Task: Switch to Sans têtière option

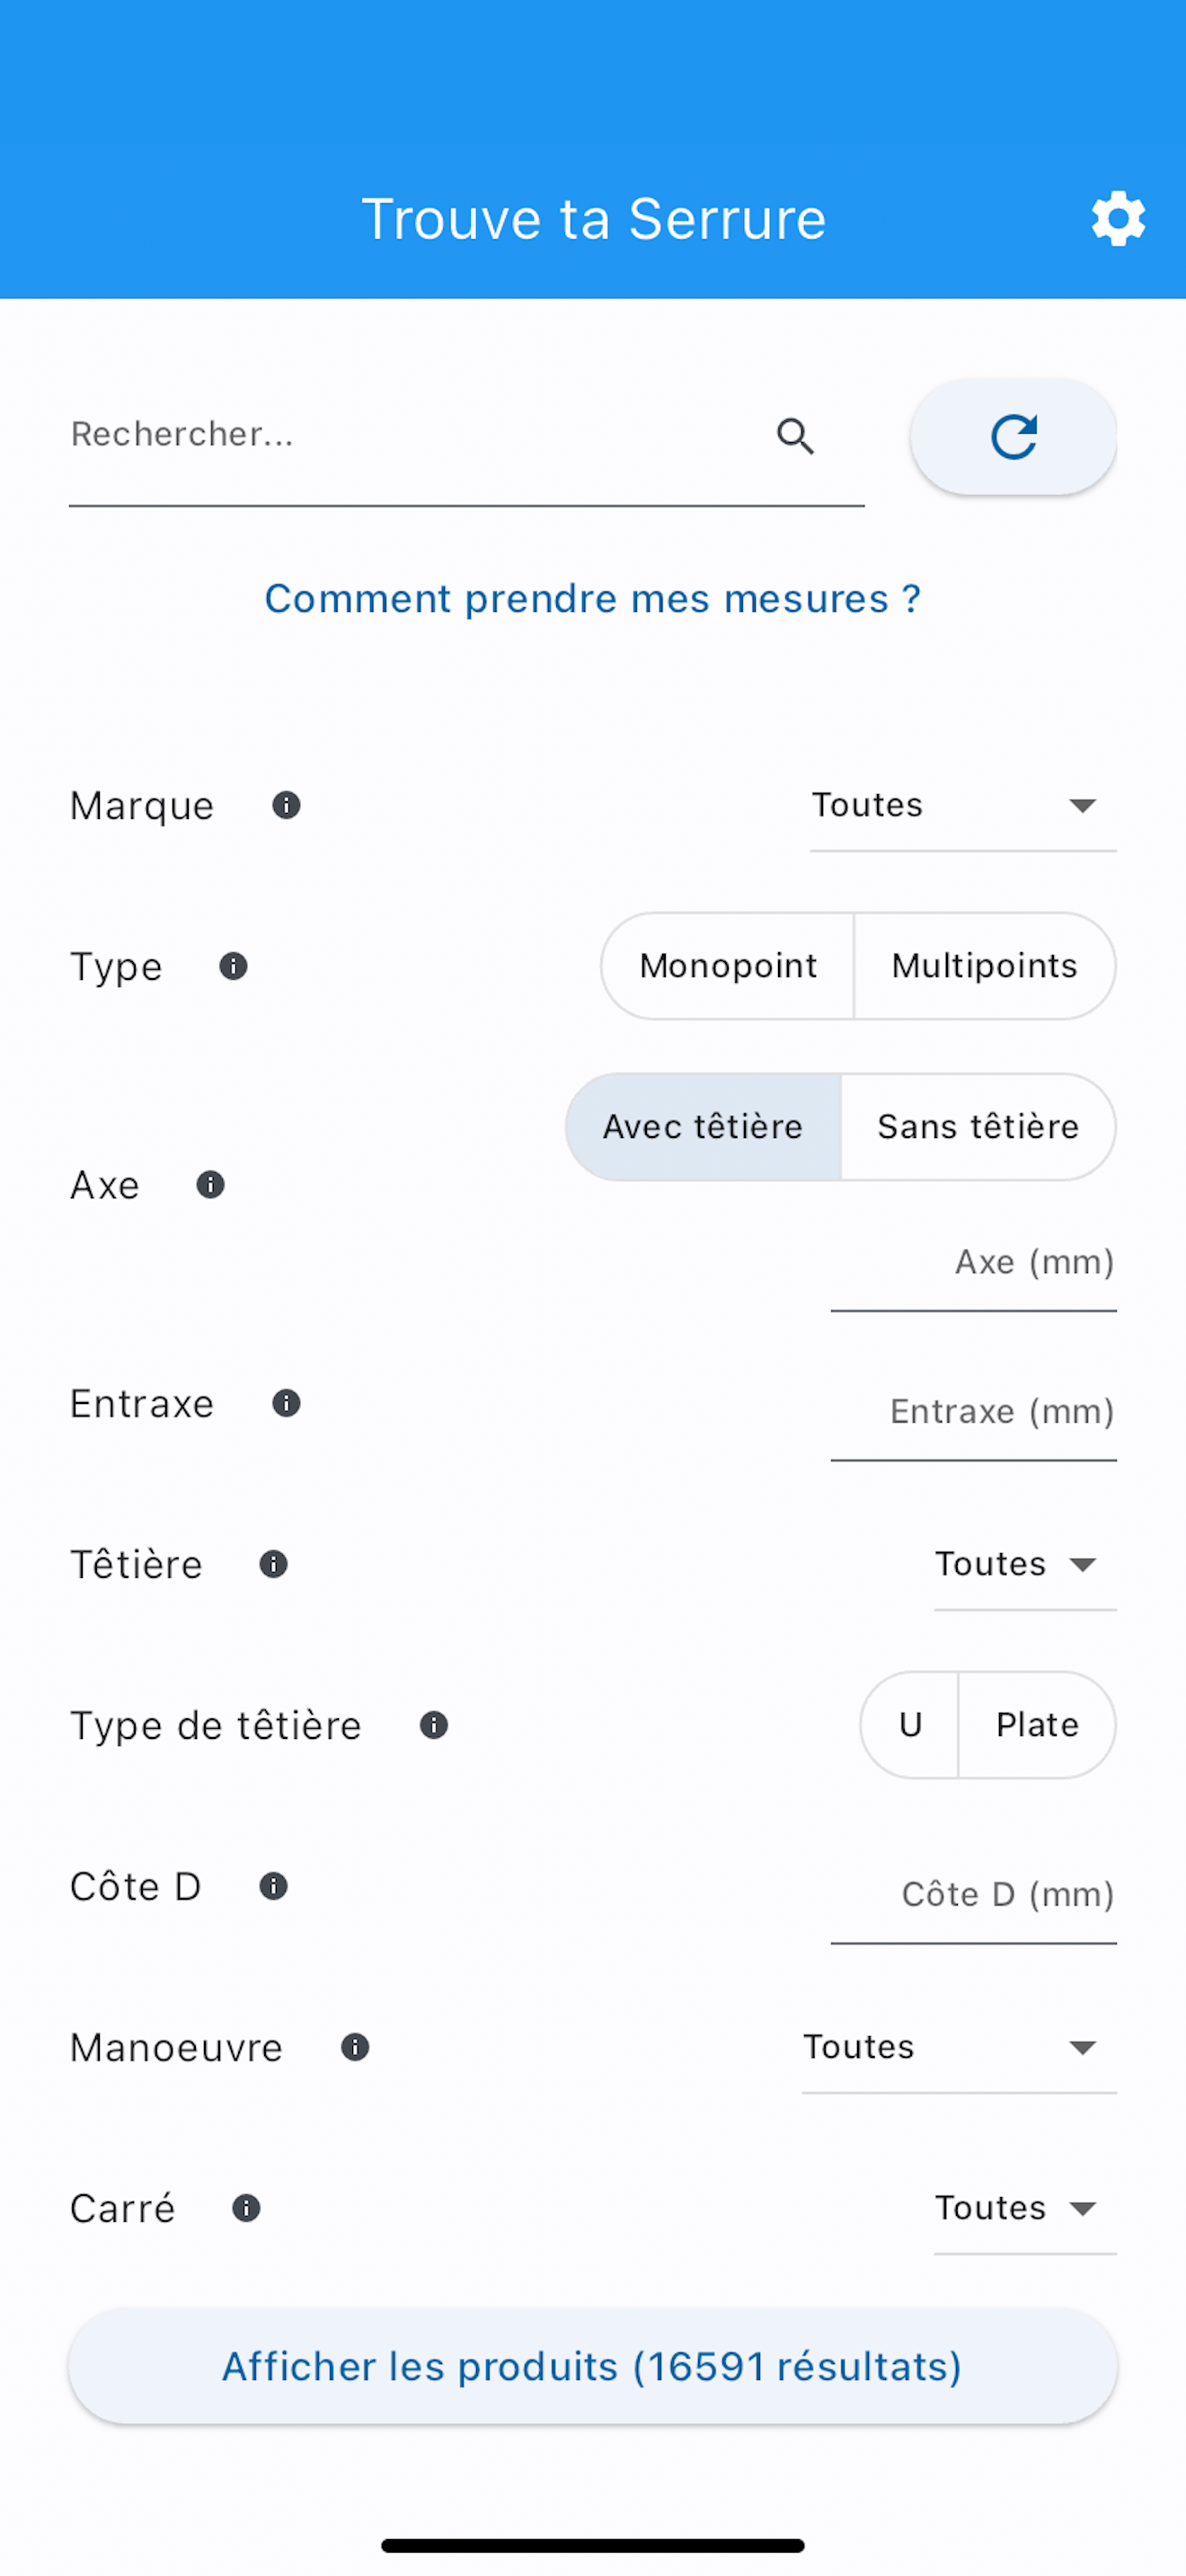Action: click(977, 1126)
